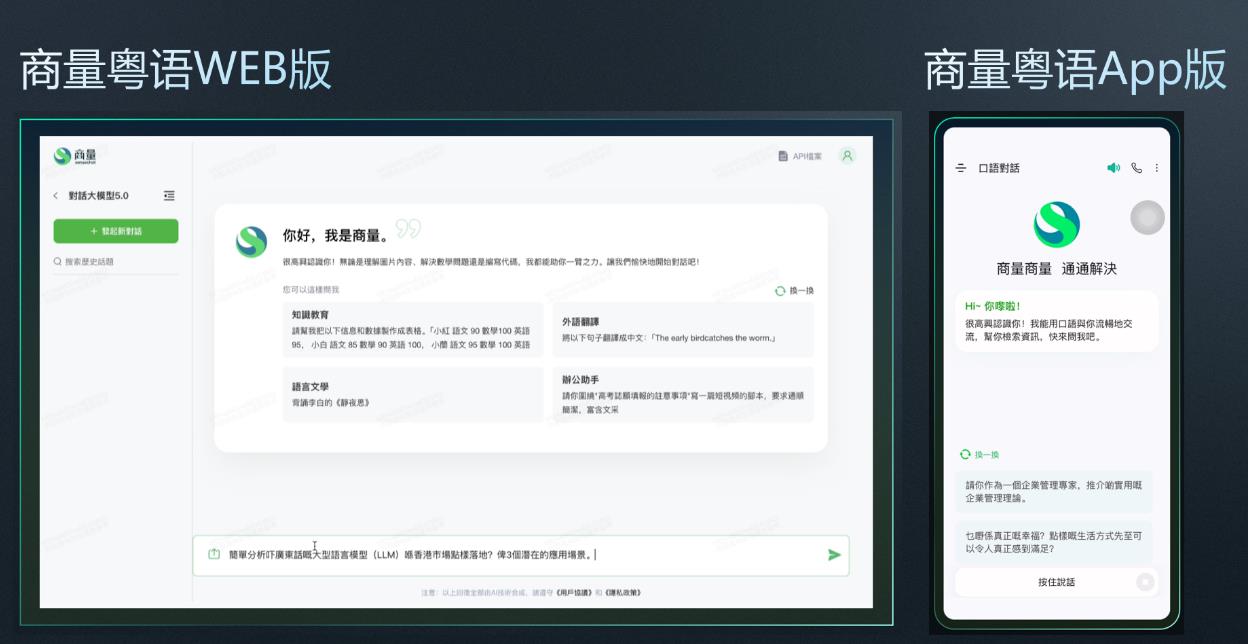Click the back chevron beside 對話大模型5.0
The width and height of the screenshot is (1248, 644).
[56, 196]
